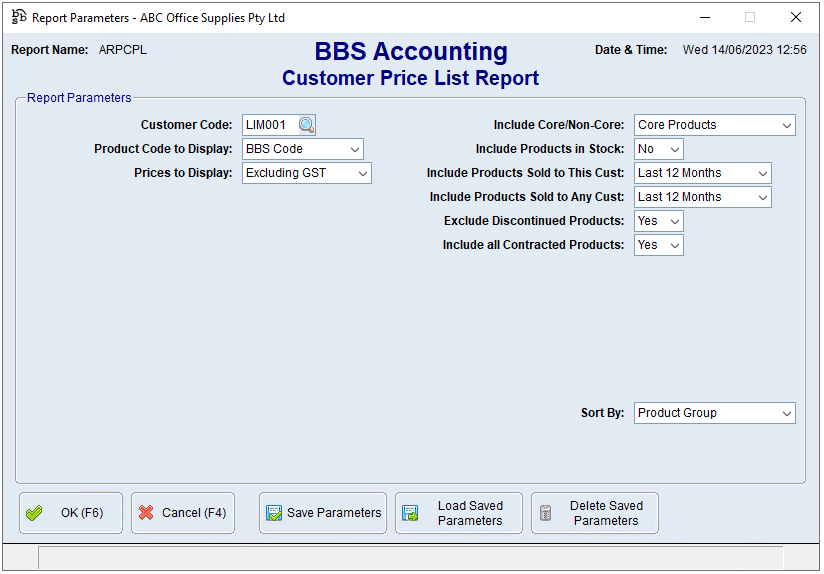The height and width of the screenshot is (574, 824).
Task: Click the app icon in title bar
Action: pyautogui.click(x=18, y=17)
